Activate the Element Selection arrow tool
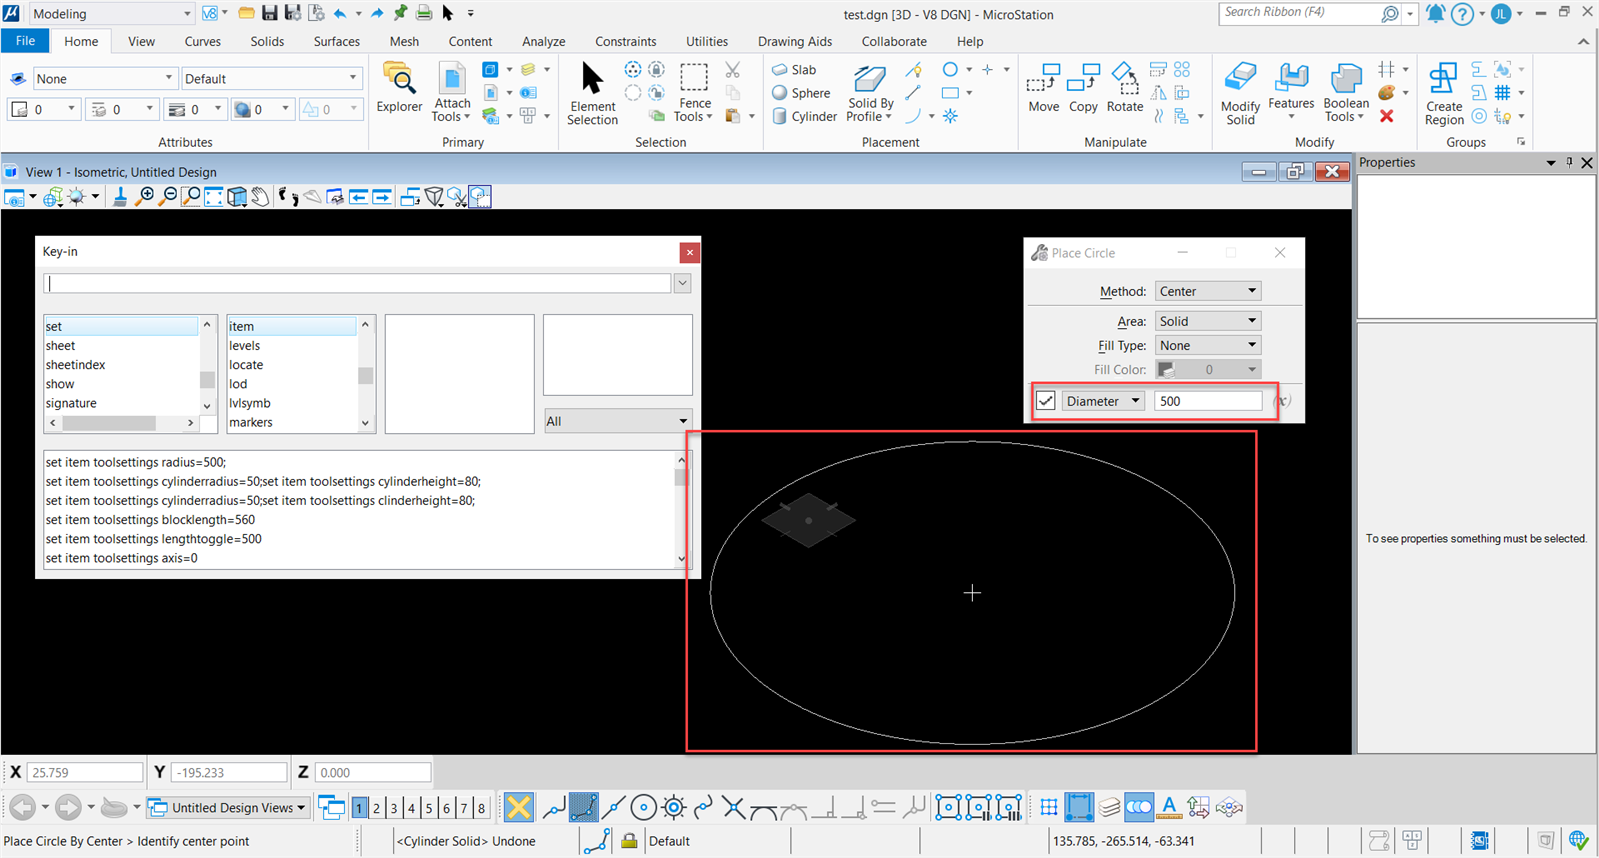 pos(592,93)
